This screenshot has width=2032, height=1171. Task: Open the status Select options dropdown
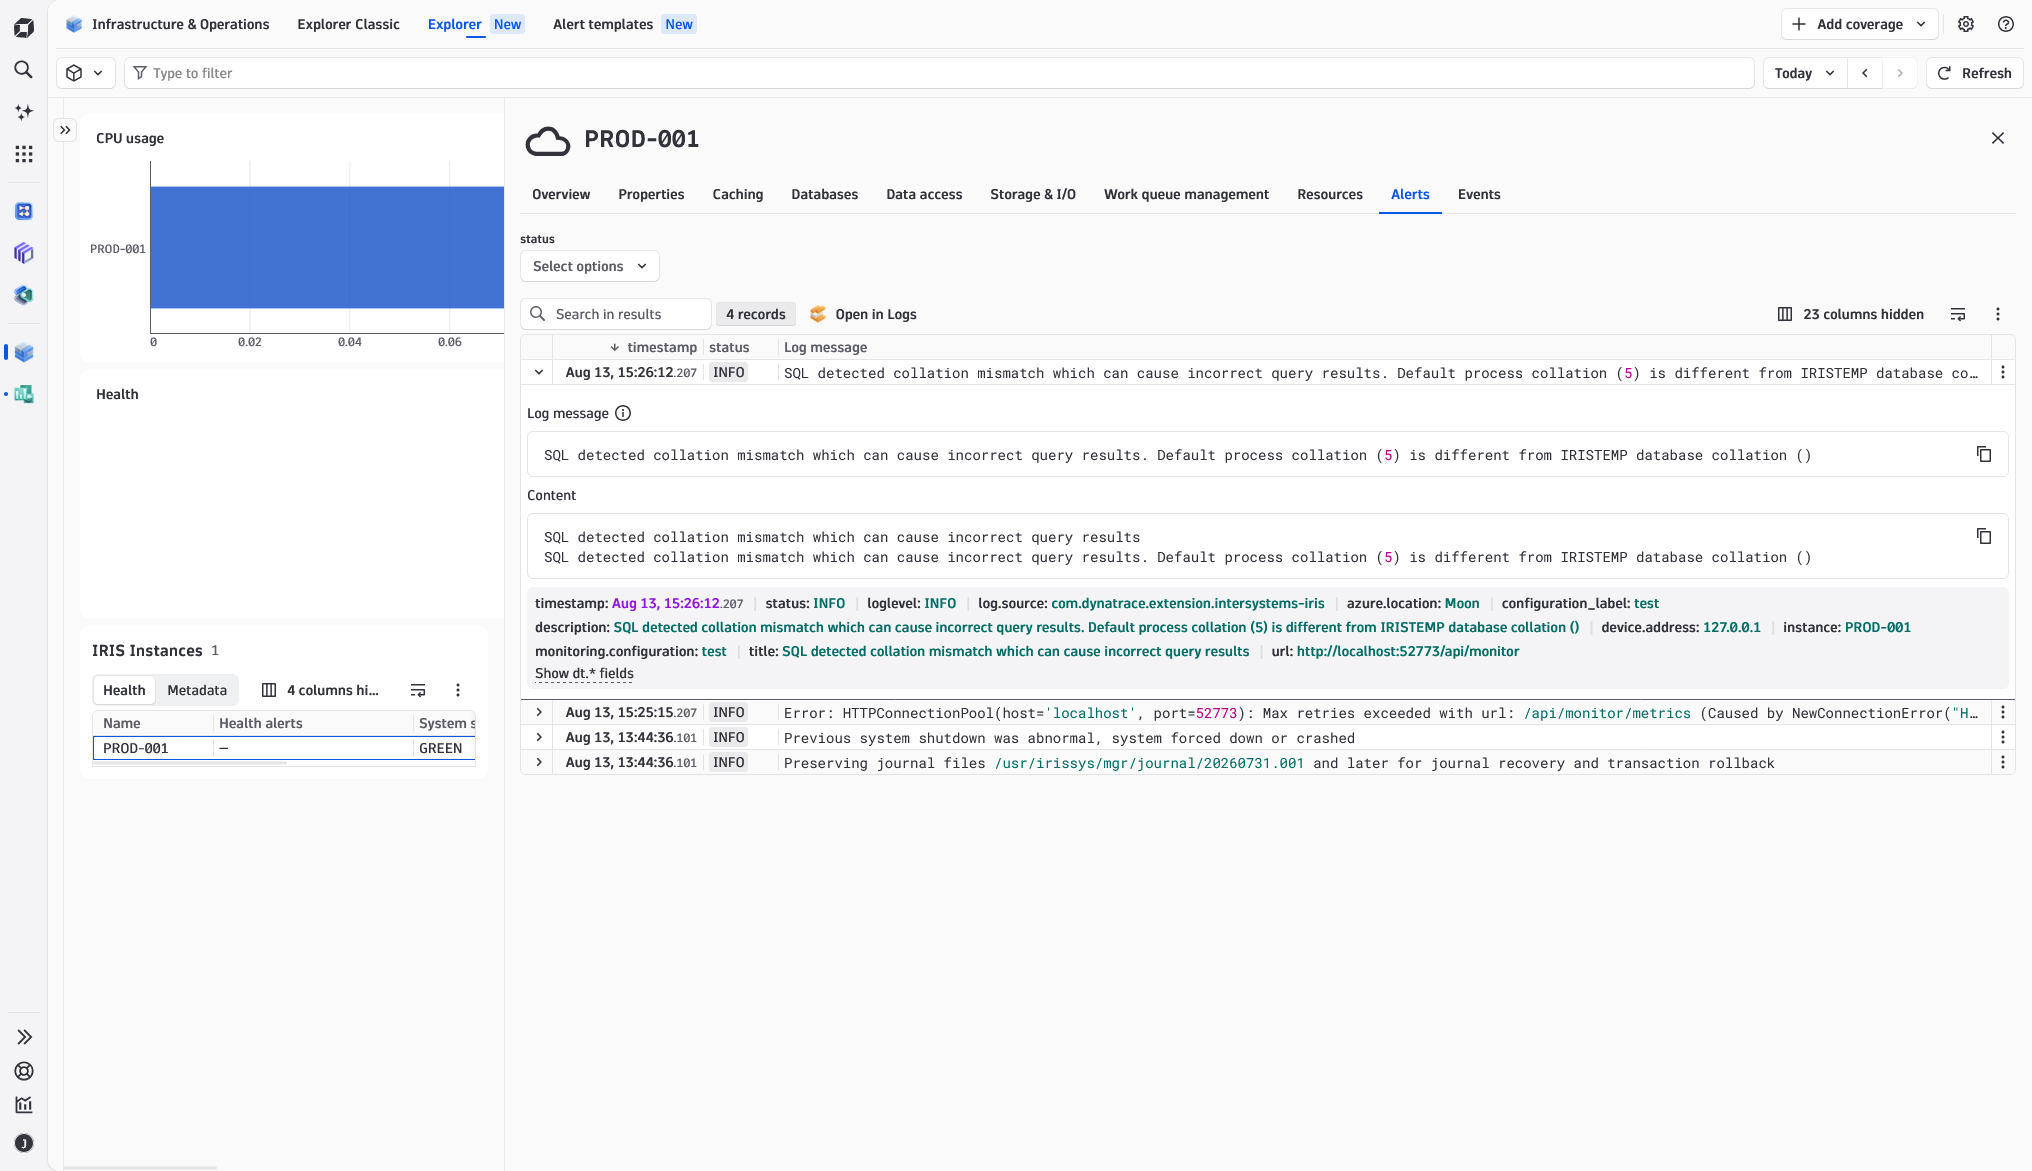(x=590, y=266)
